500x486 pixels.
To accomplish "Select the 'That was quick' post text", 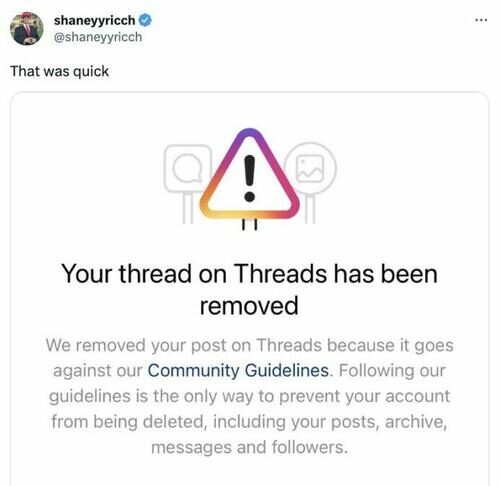I will (x=60, y=71).
